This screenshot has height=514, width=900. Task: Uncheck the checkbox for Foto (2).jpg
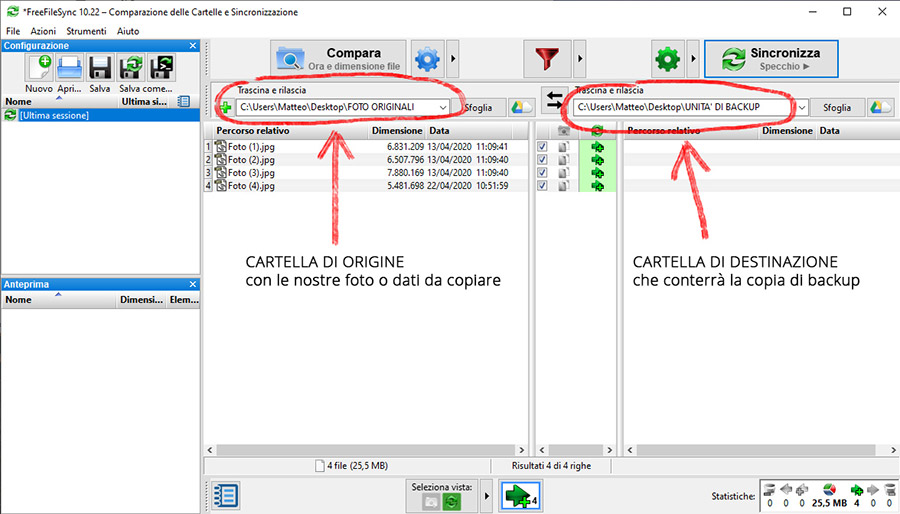[x=542, y=160]
